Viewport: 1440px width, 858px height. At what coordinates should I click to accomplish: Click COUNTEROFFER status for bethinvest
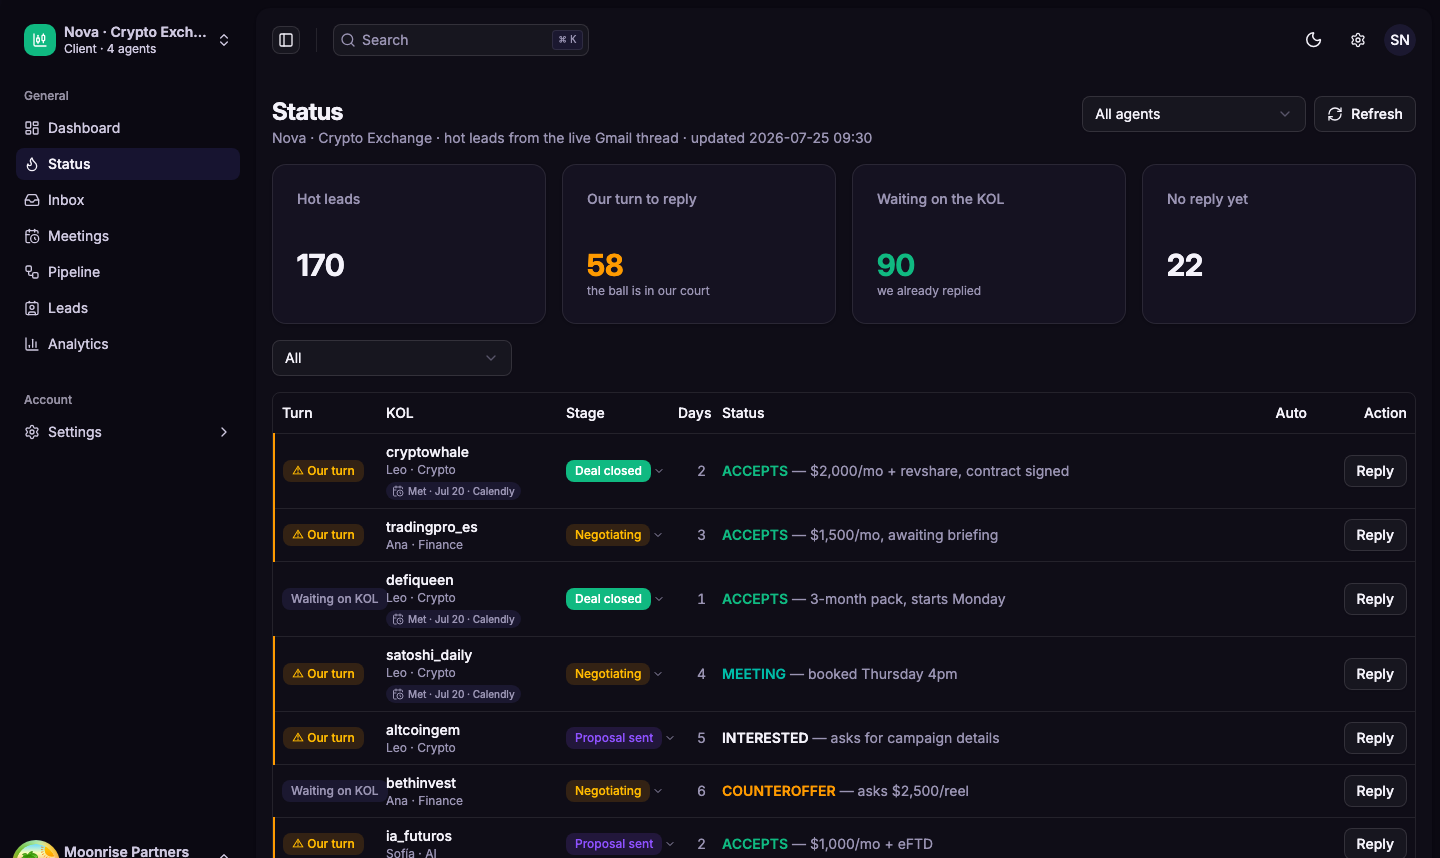coord(779,791)
